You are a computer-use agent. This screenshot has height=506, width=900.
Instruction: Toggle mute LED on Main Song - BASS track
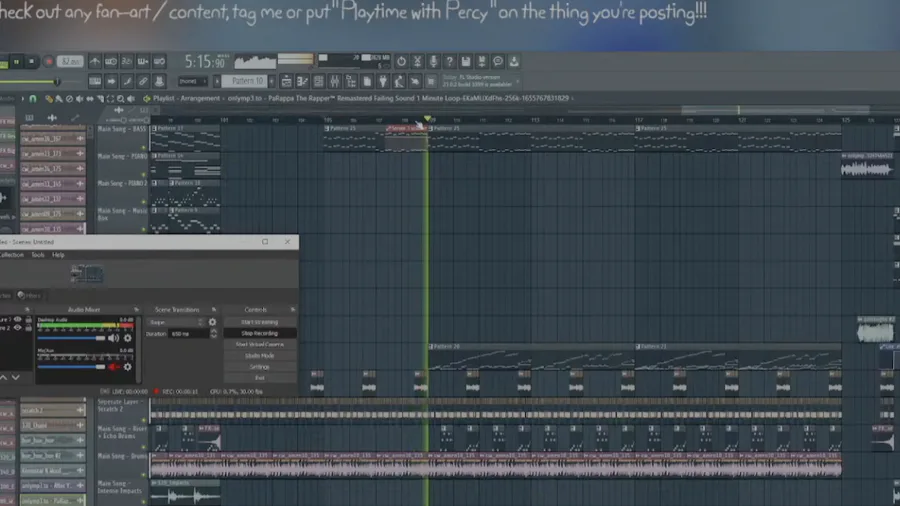point(143,148)
